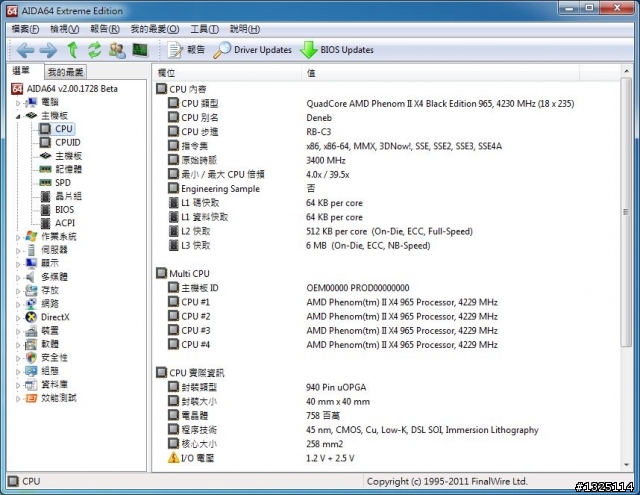Select the BIOS icon in tree
This screenshot has width=640, height=495.
pos(46,210)
